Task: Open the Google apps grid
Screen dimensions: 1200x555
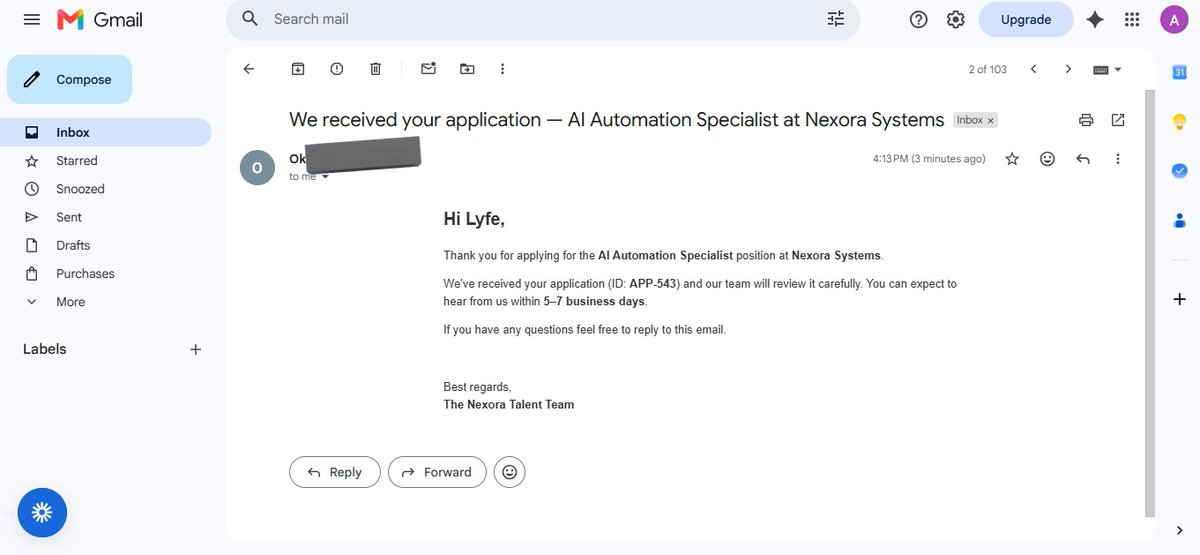Action: click(x=1132, y=19)
